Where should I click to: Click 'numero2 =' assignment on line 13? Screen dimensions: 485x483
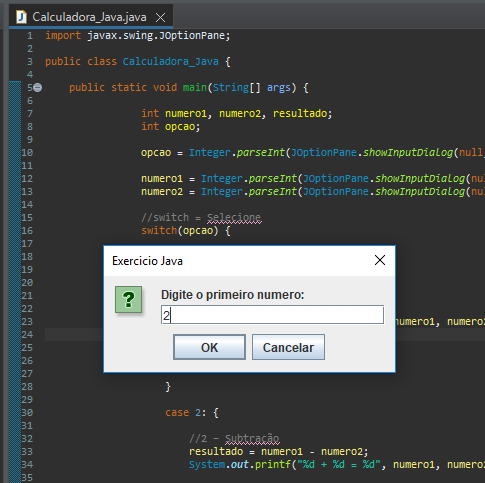(x=168, y=192)
